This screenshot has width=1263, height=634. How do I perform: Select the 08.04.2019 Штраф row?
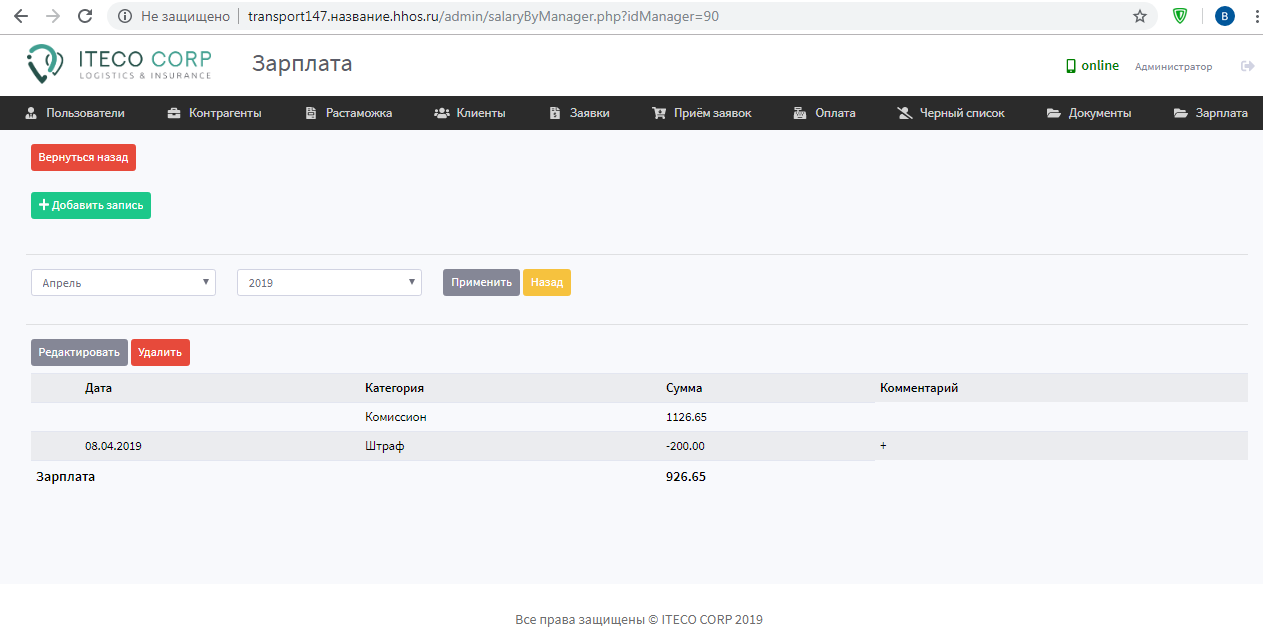(639, 446)
